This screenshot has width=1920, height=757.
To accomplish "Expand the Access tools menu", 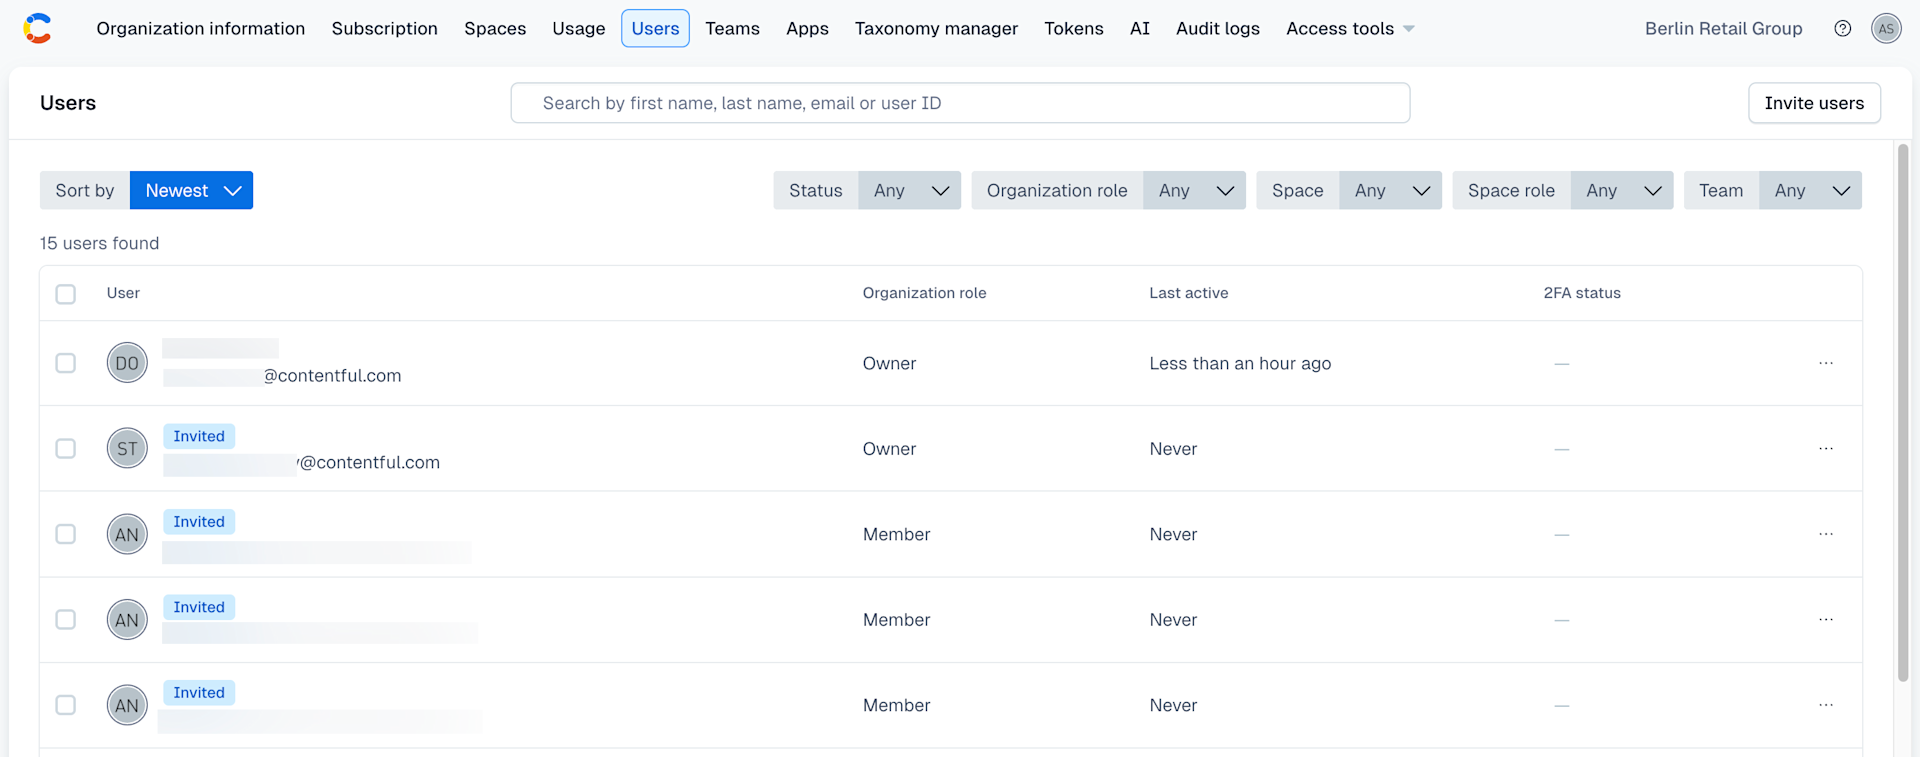I will tap(1350, 28).
